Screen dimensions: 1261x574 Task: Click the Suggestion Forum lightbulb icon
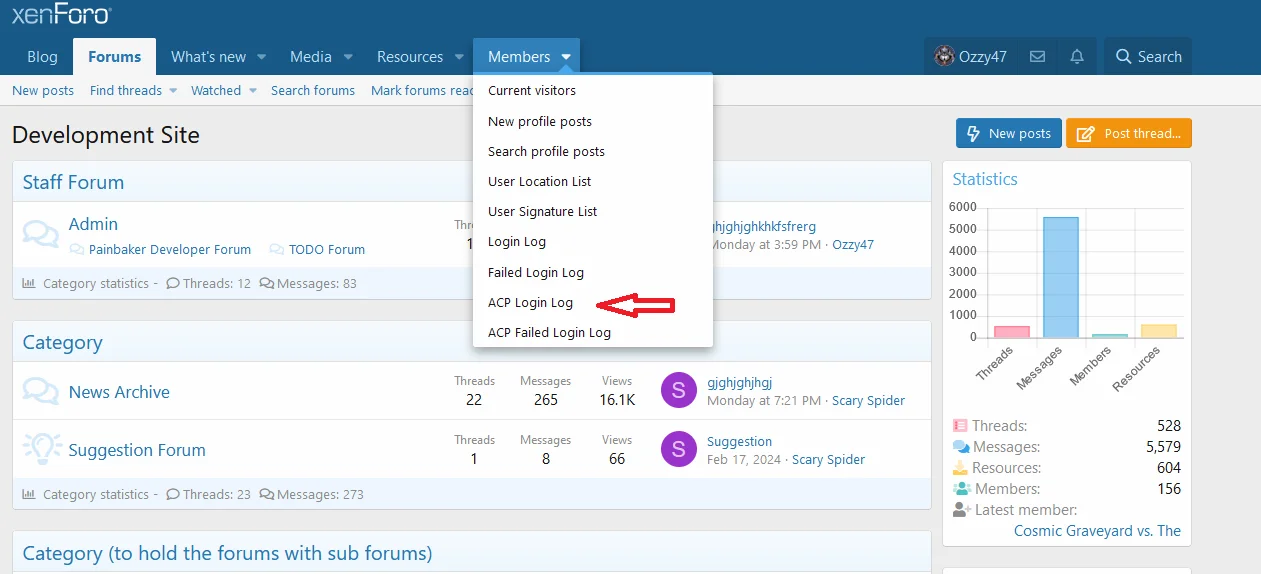40,450
